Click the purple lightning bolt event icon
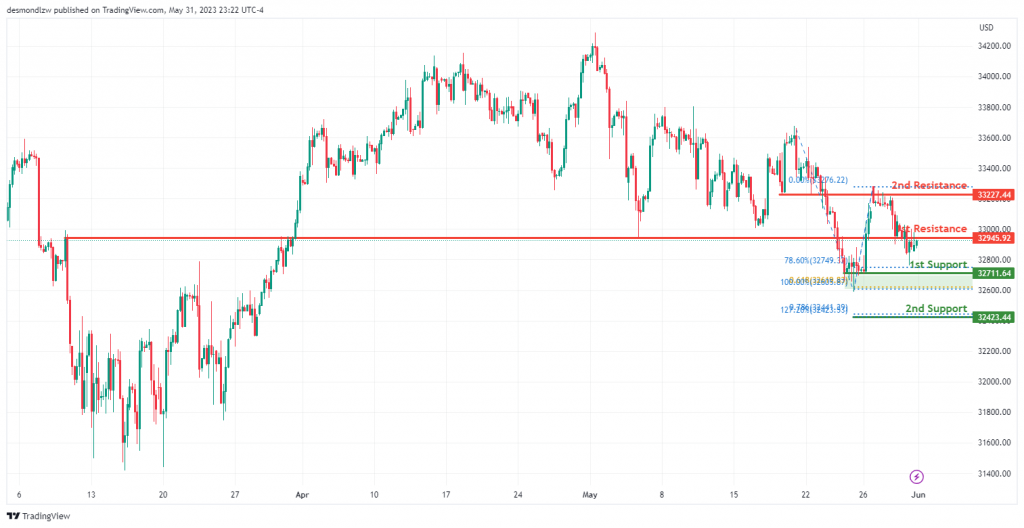Screen dimensions: 1024x528 (x=917, y=476)
